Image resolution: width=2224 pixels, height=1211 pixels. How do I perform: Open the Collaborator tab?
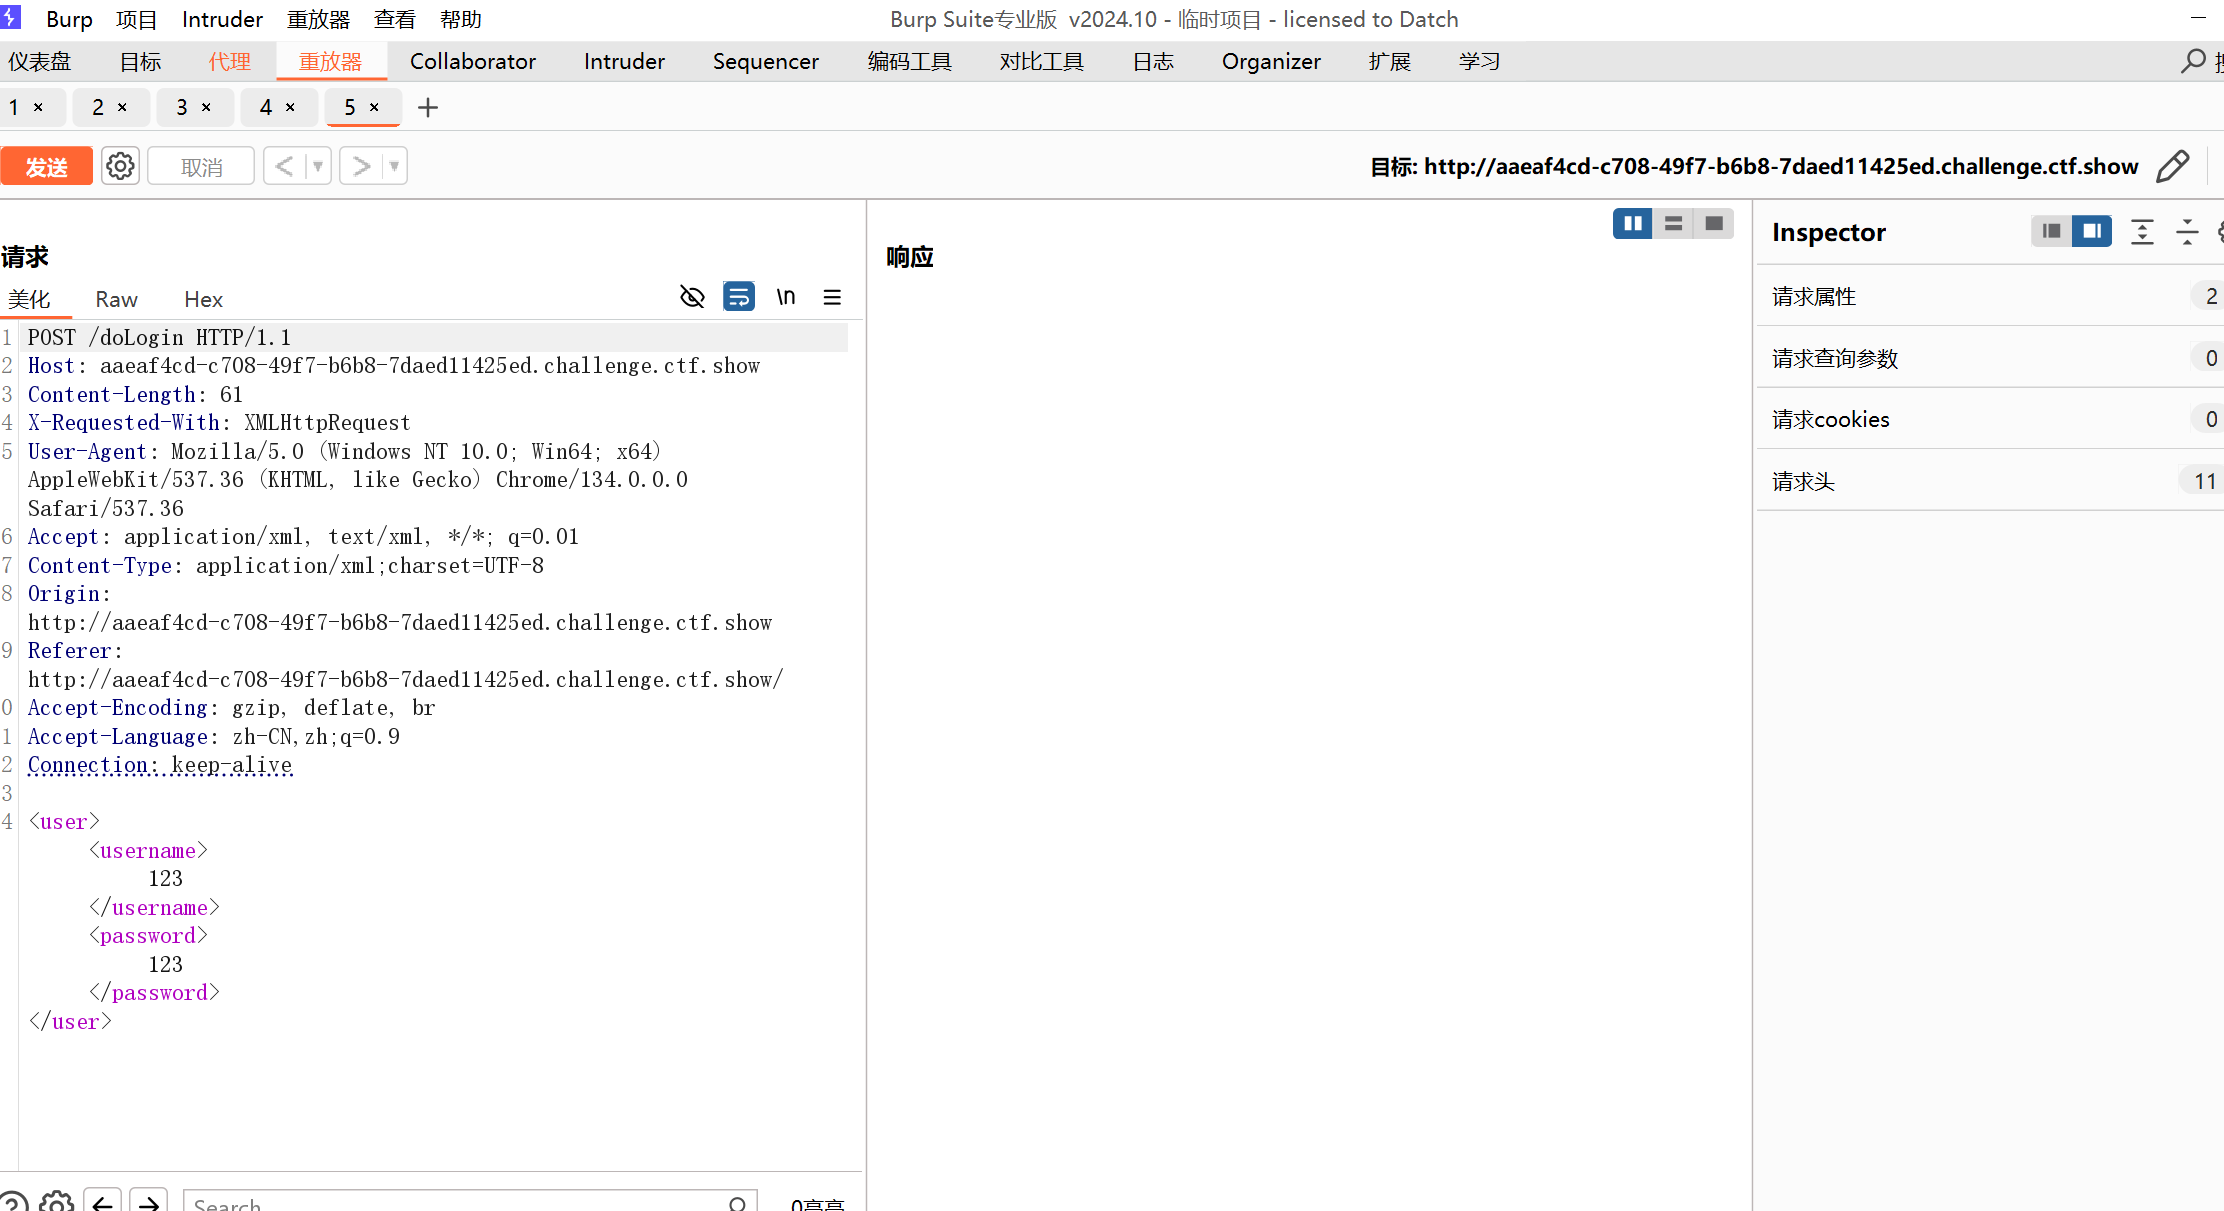[472, 61]
